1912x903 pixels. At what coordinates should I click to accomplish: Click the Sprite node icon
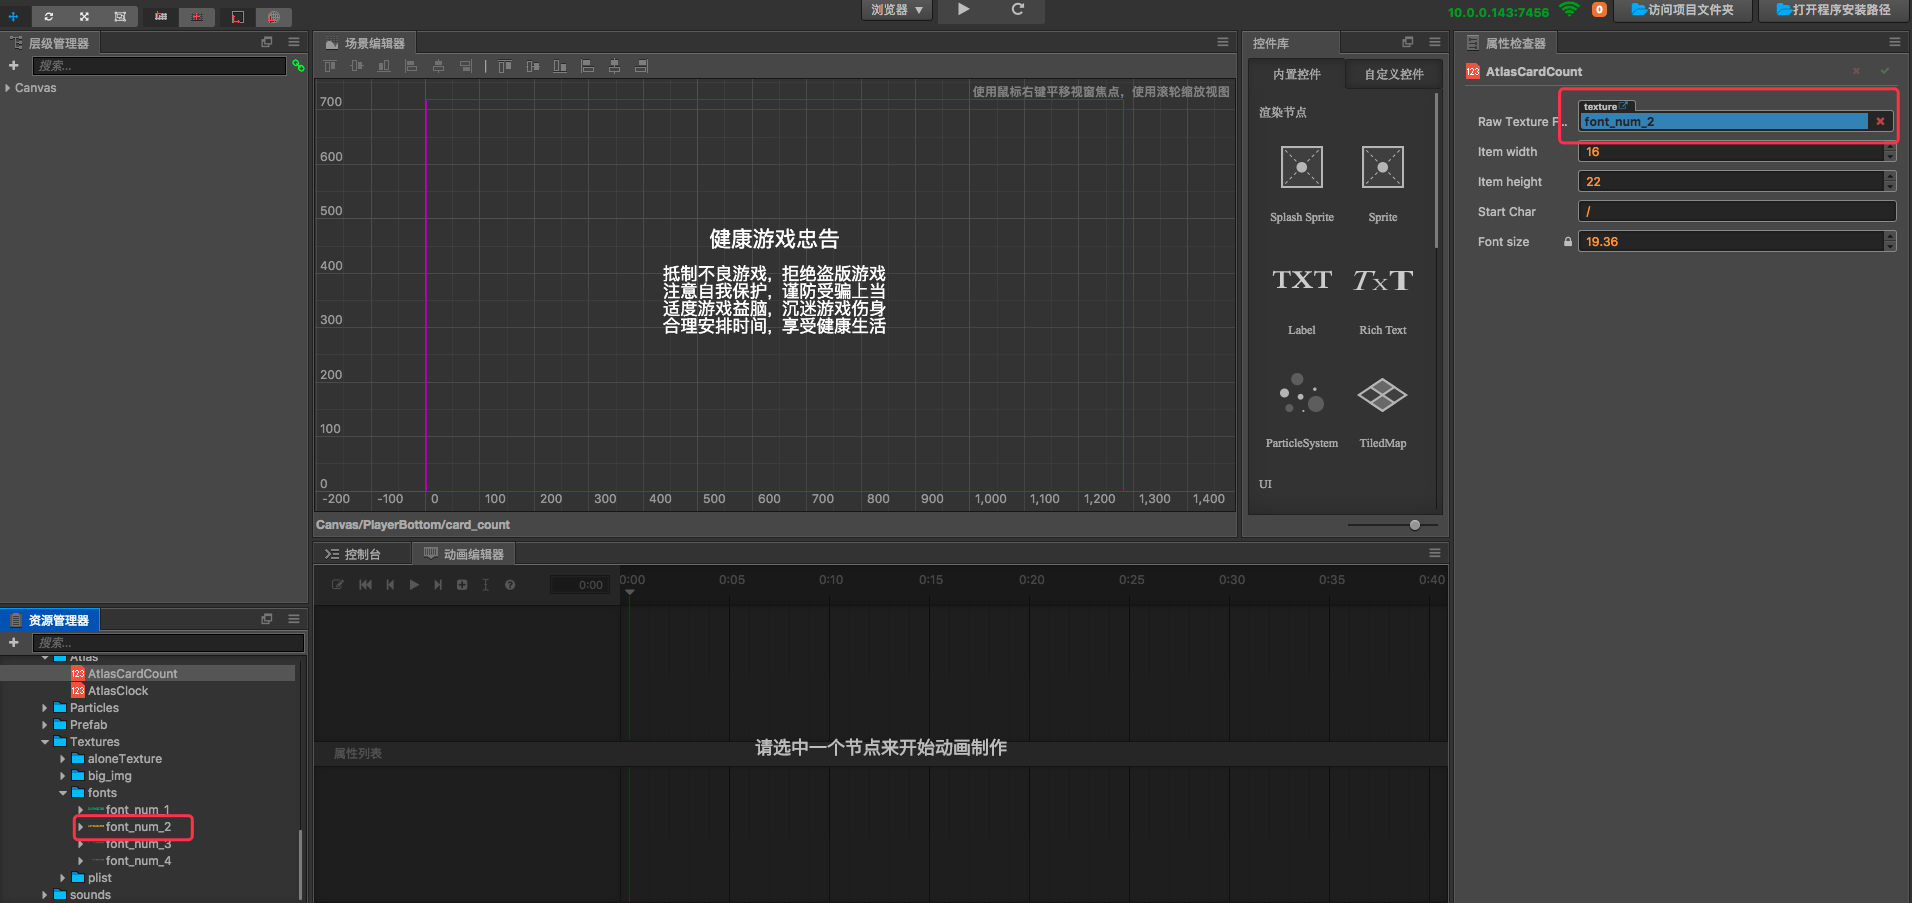[1383, 167]
